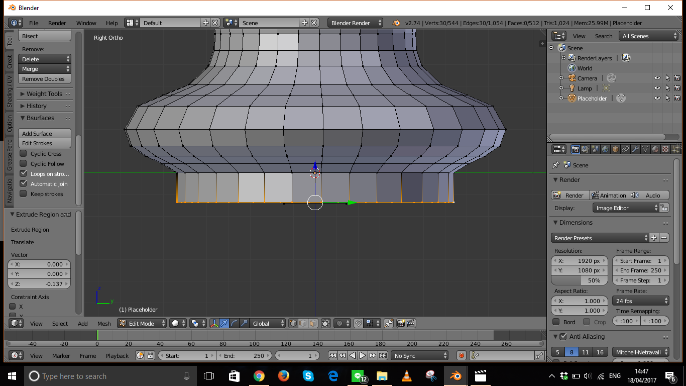
Task: Select the Render properties tab icon
Action: point(575,150)
